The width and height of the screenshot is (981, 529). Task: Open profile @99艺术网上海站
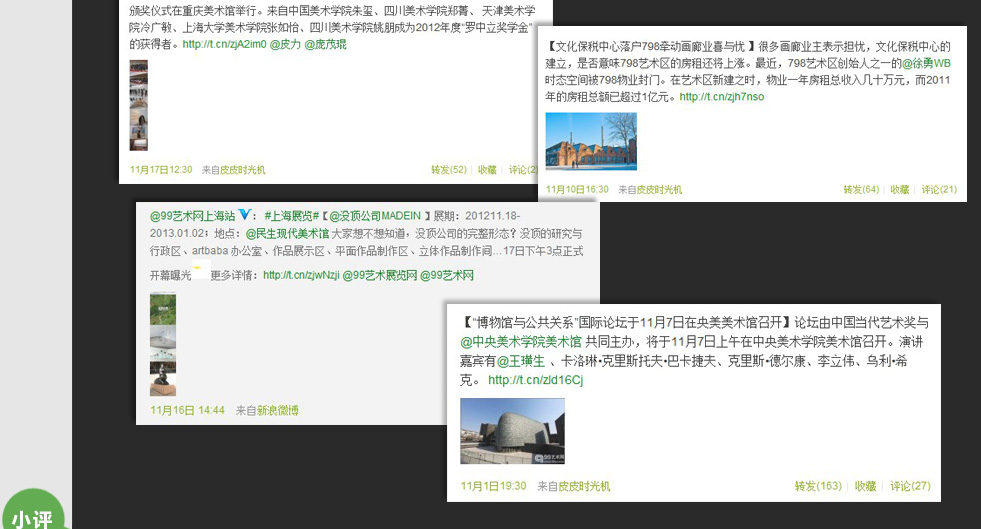[192, 216]
